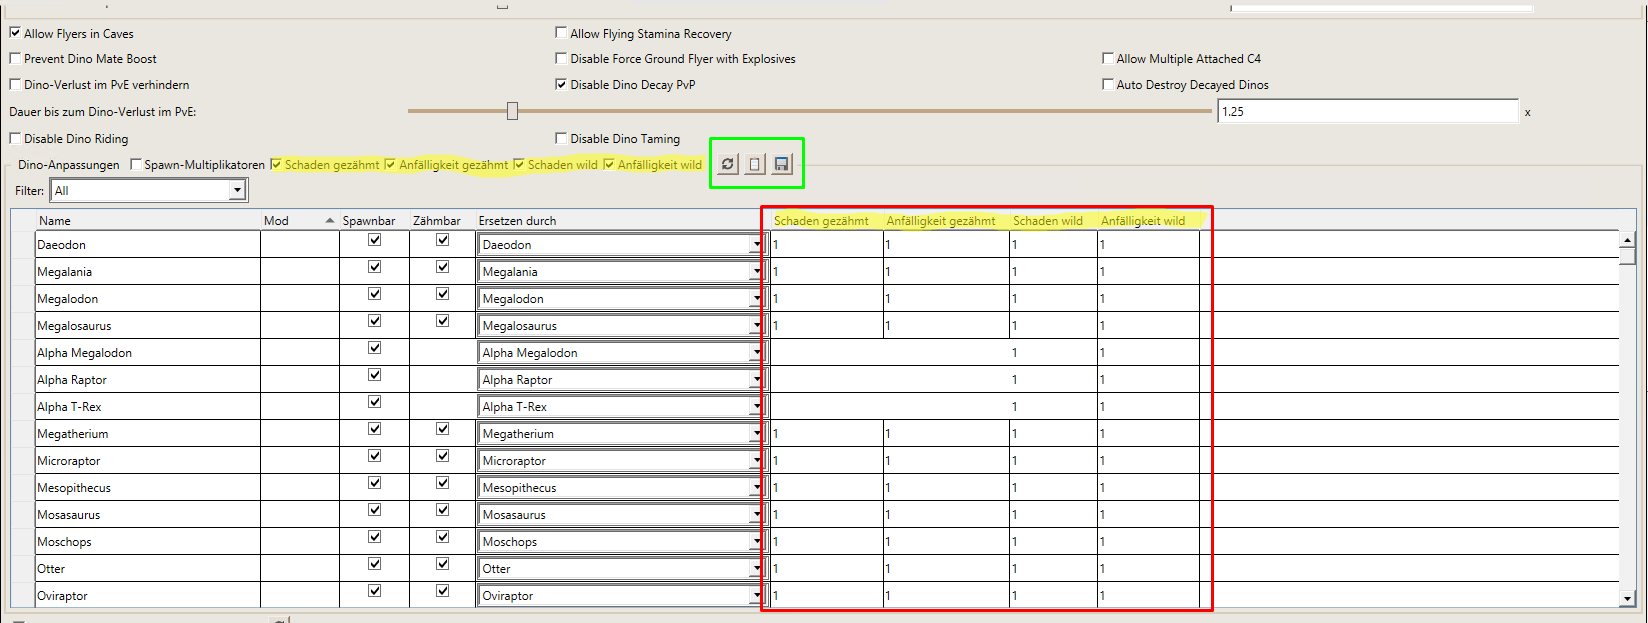Viewport: 1648px width, 623px height.
Task: Uncheck the Schaden wild column toggle
Action: 519,165
